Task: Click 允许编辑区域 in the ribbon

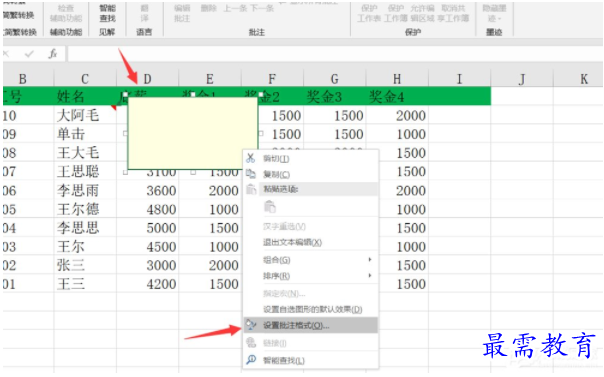Action: pyautogui.click(x=422, y=13)
